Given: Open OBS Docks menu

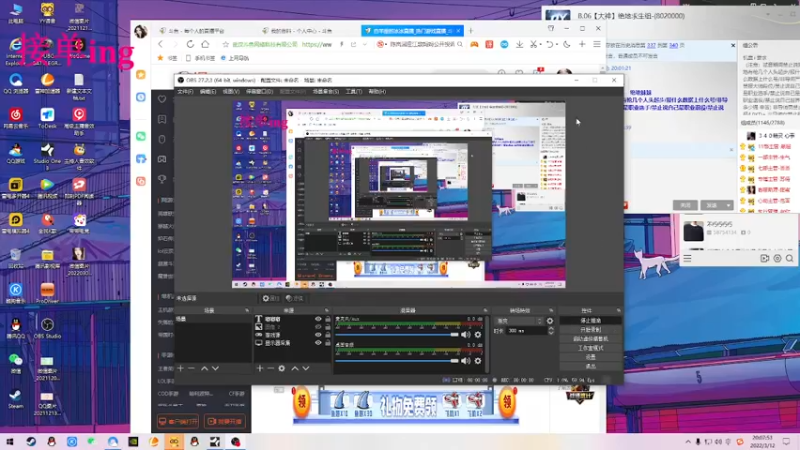Looking at the screenshot, I should point(260,92).
